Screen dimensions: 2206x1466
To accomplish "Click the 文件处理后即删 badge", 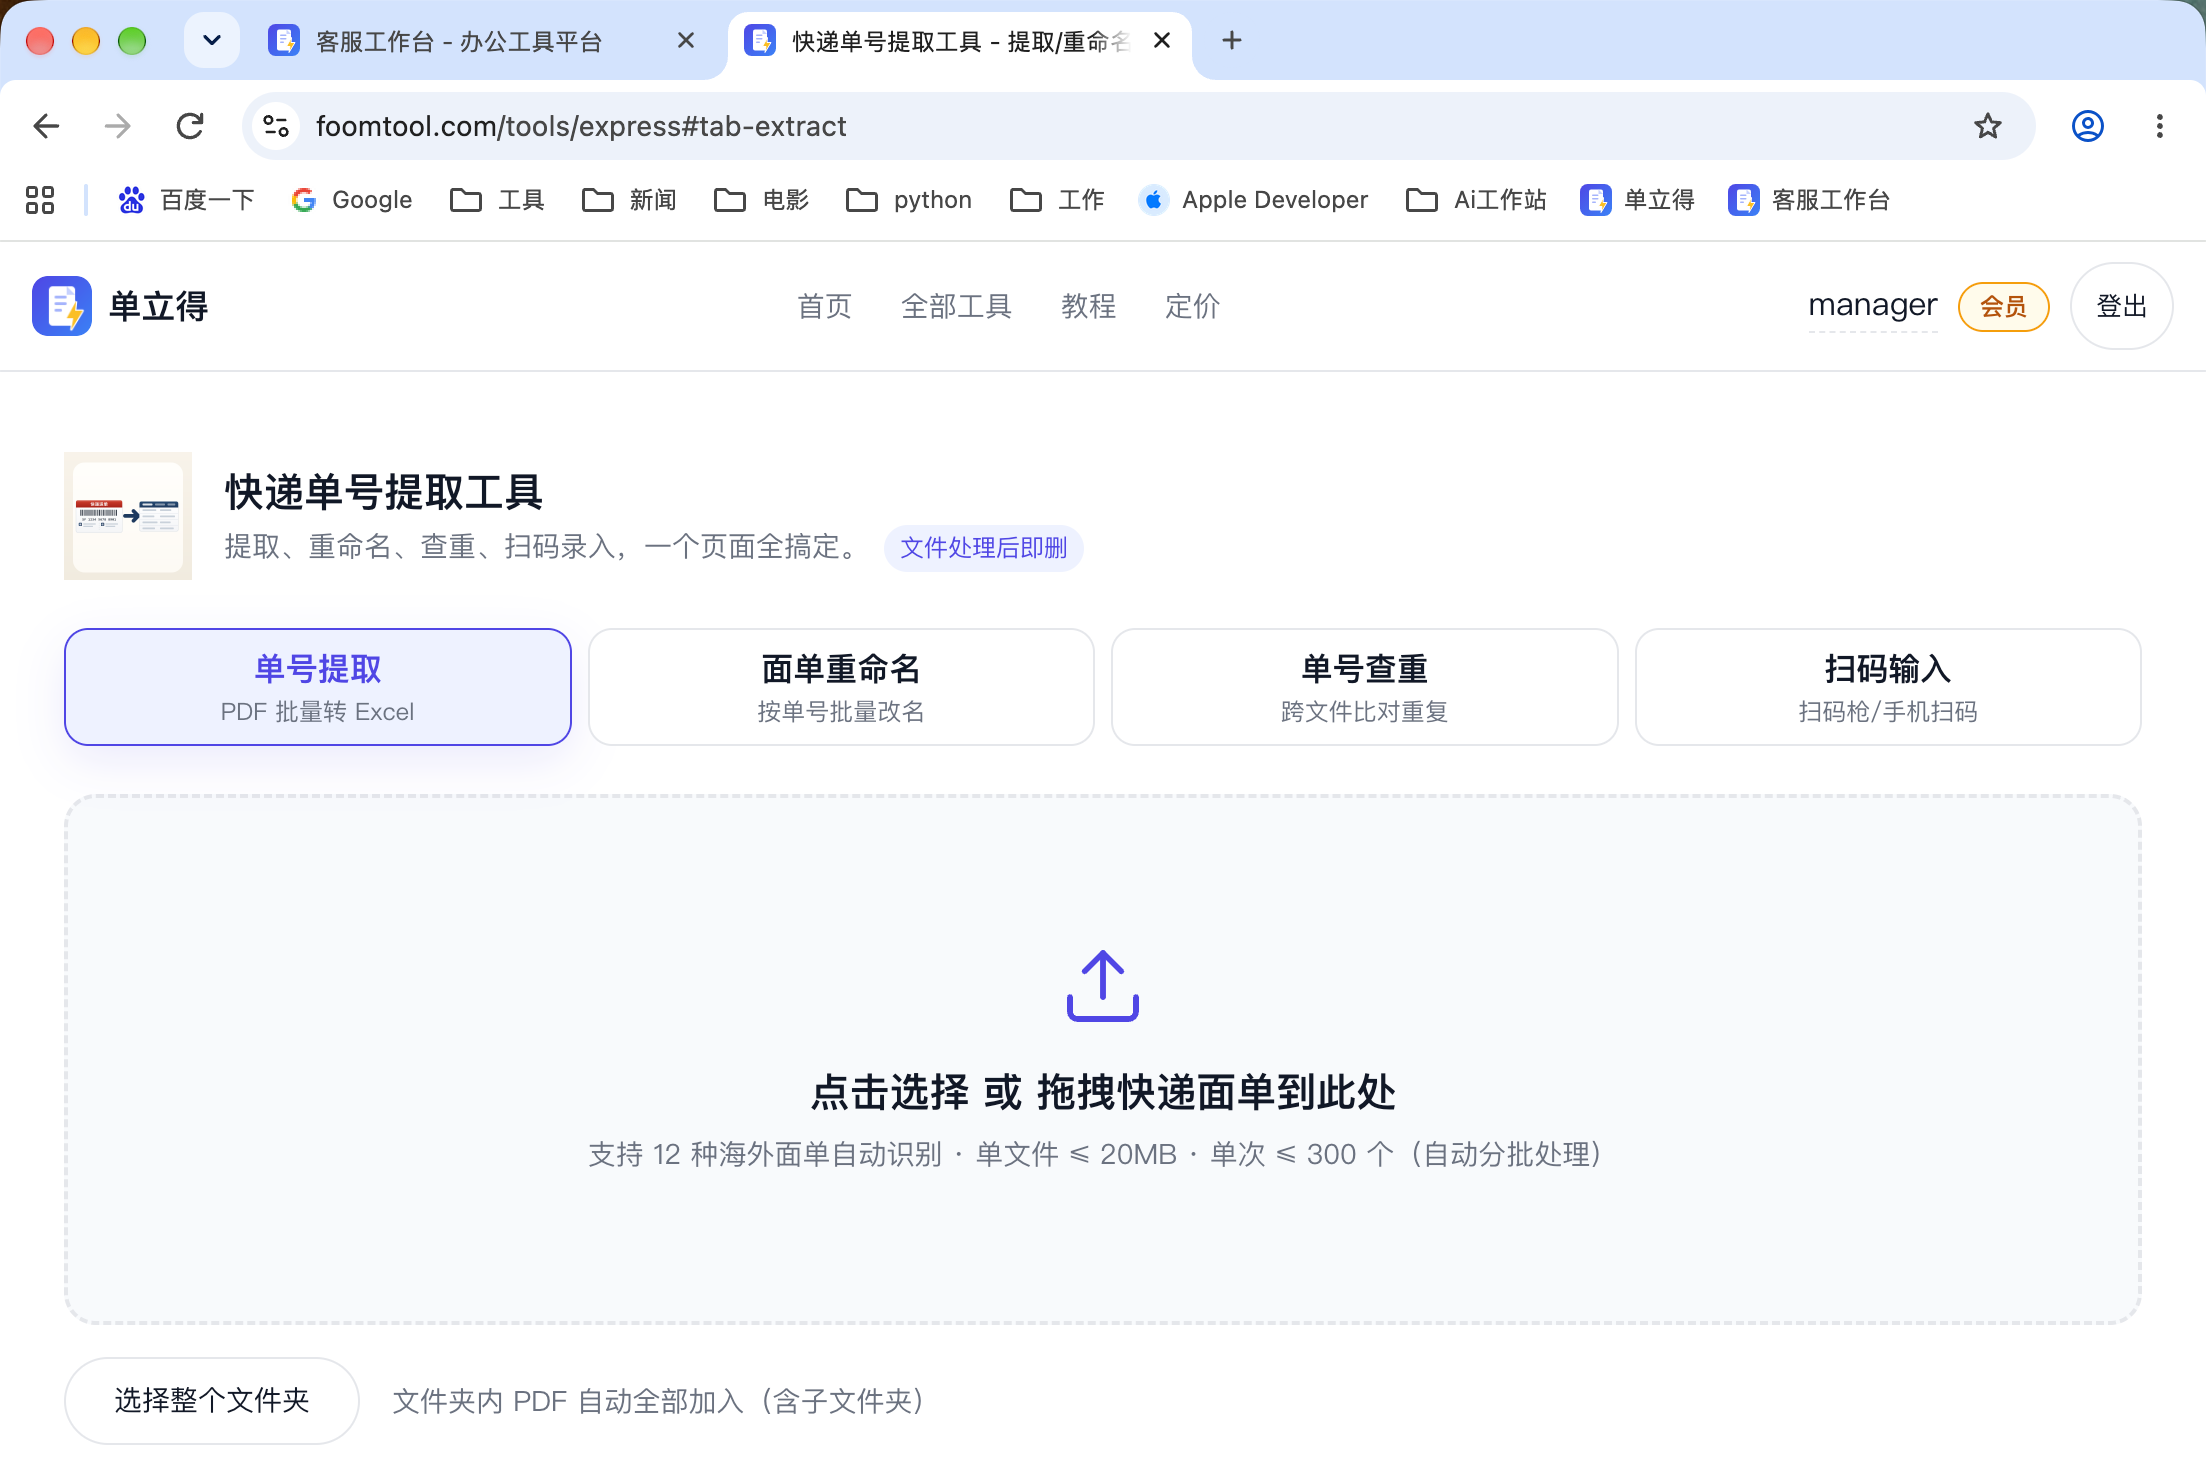I will [x=984, y=548].
